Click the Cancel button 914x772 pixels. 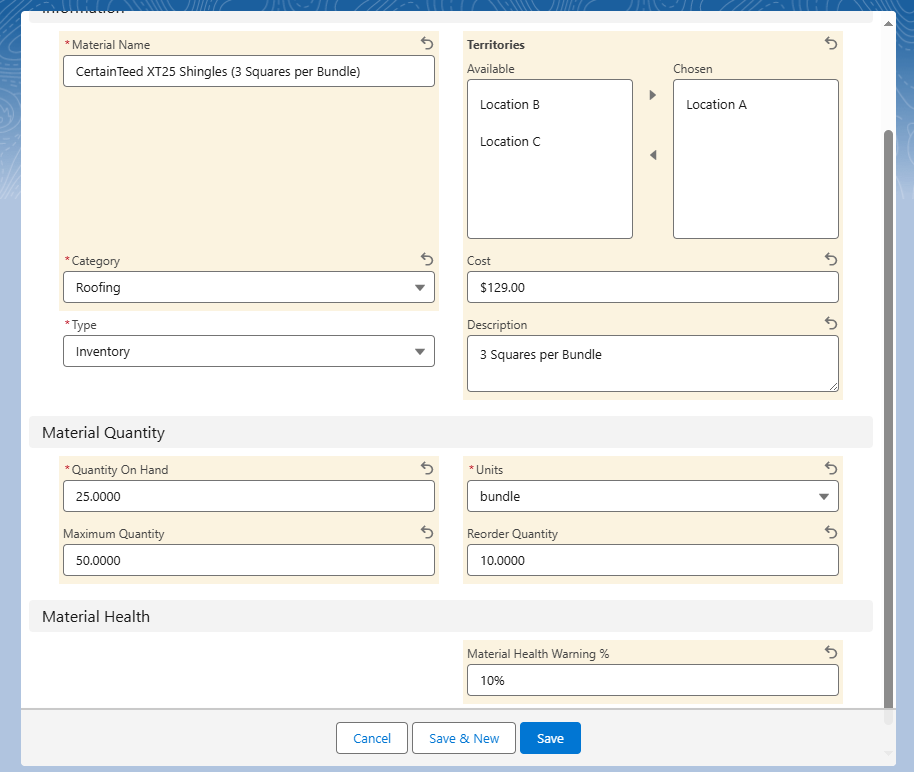pos(371,738)
